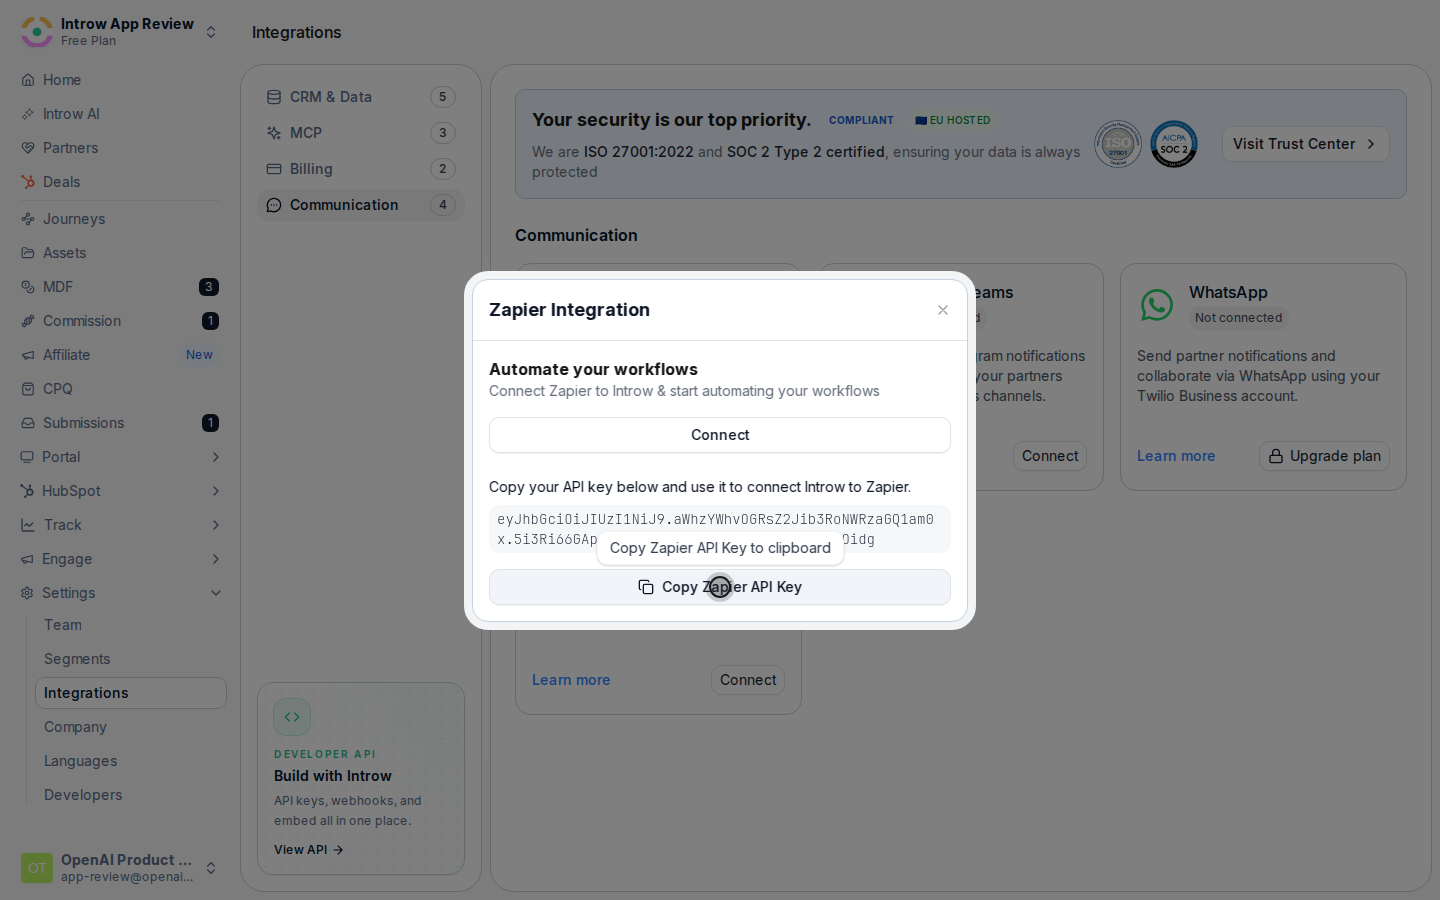1440x900 pixels.
Task: Collapse the Settings section chevron
Action: (215, 593)
